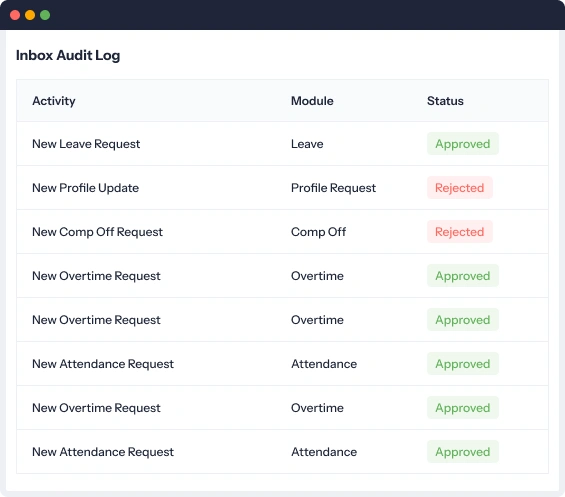Click the yellow minimize window dot

(x=30, y=15)
